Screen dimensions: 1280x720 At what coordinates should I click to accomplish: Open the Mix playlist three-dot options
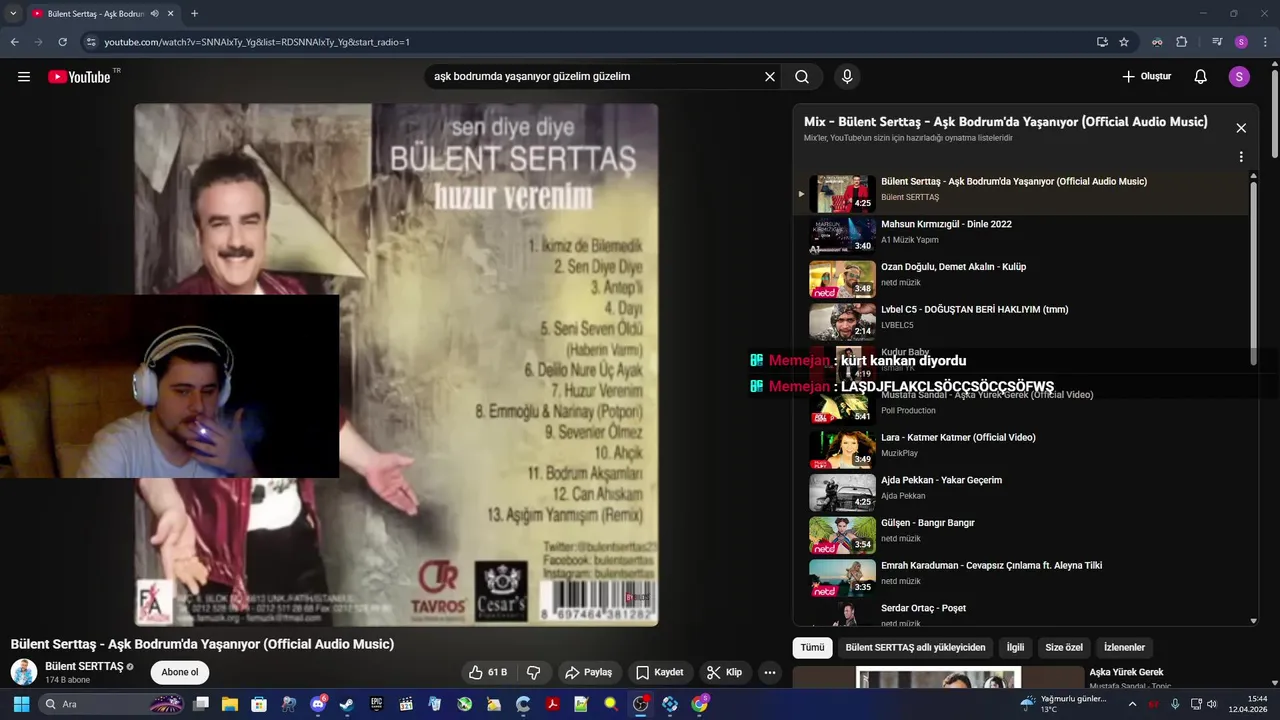(1241, 157)
